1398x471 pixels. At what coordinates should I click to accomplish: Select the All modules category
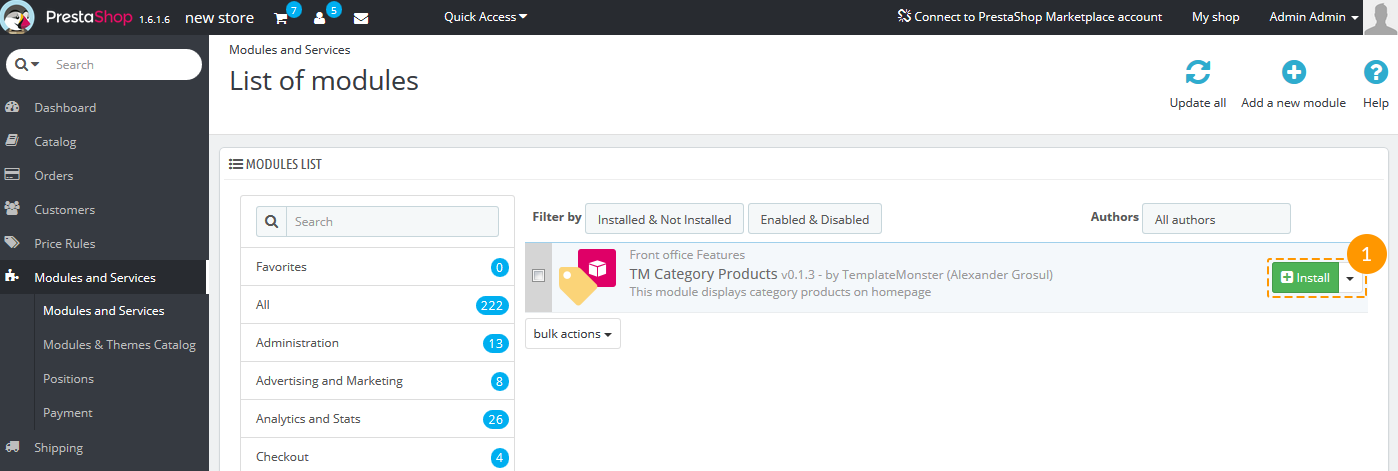[x=378, y=305]
